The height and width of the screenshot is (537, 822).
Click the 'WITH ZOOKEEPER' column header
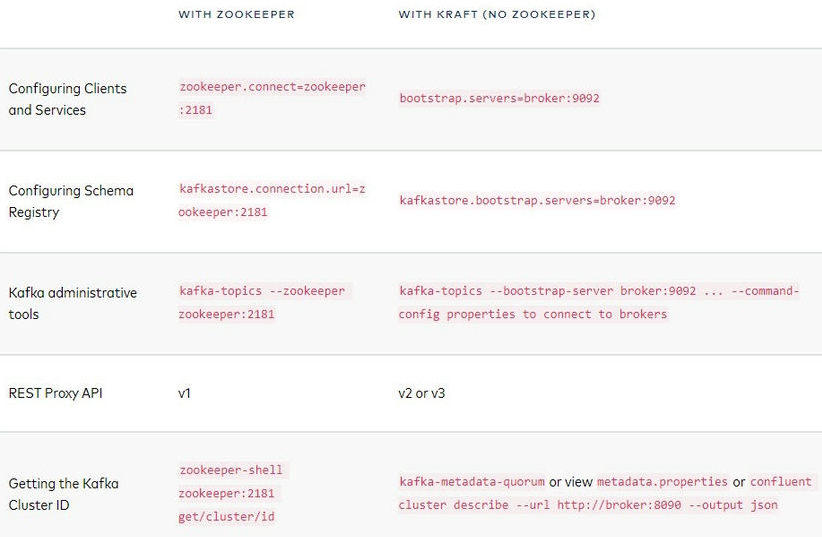click(236, 15)
